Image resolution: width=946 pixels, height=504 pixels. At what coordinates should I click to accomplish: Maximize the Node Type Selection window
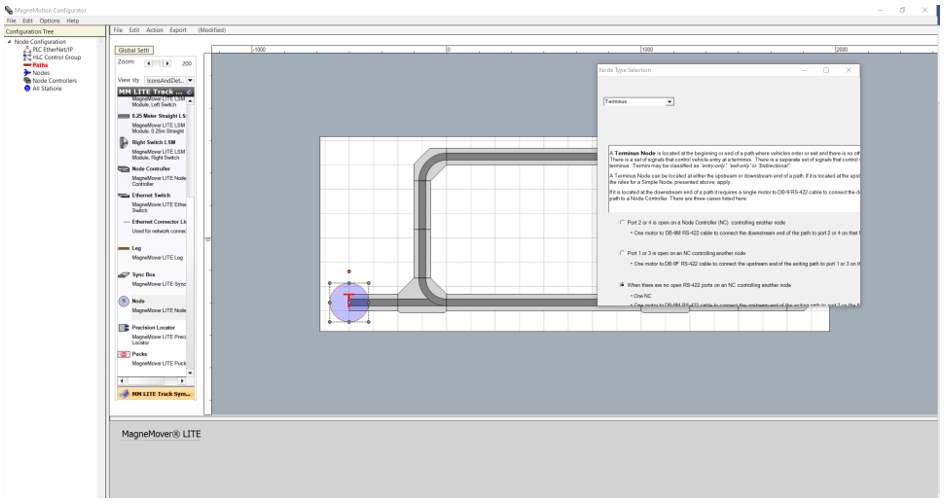826,70
